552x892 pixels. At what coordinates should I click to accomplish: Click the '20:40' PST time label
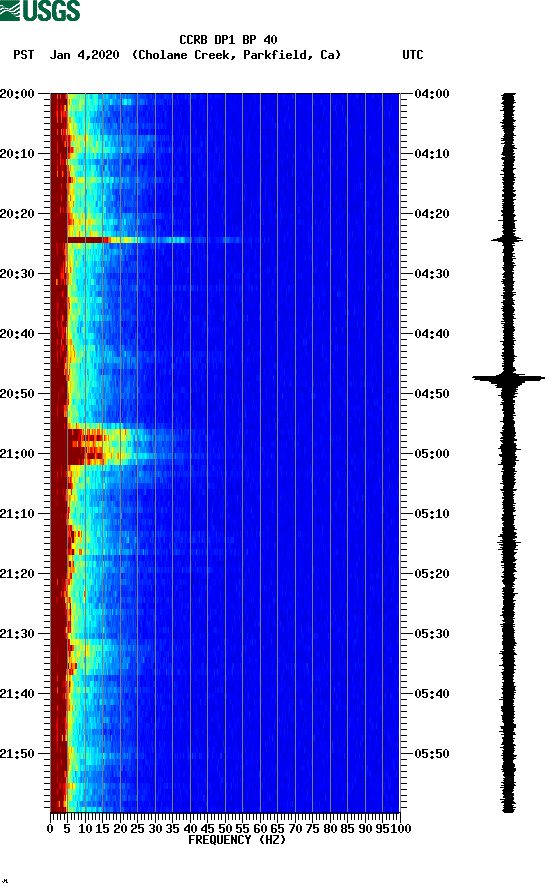coord(18,334)
